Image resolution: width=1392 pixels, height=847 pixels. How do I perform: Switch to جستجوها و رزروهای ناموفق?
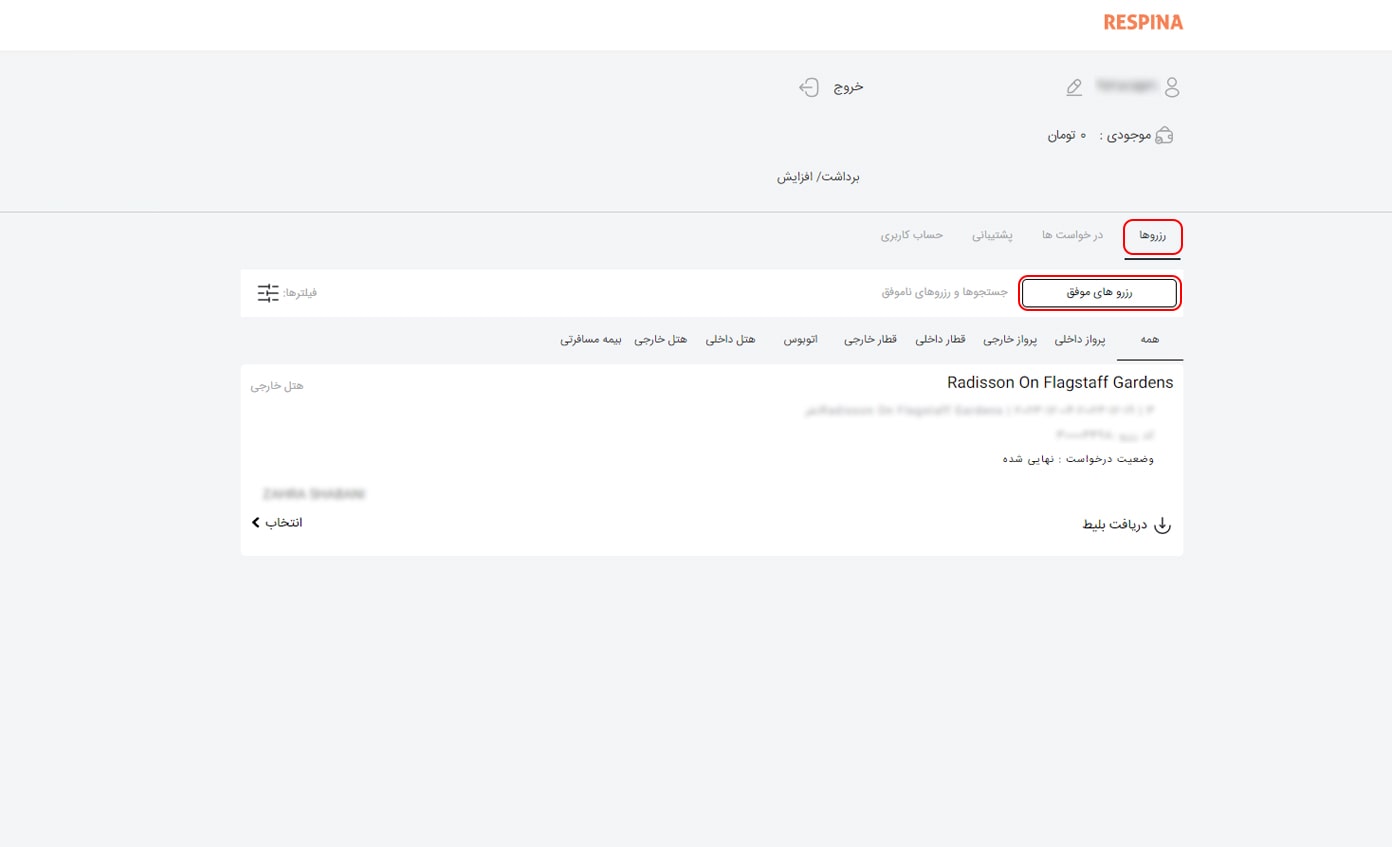944,293
